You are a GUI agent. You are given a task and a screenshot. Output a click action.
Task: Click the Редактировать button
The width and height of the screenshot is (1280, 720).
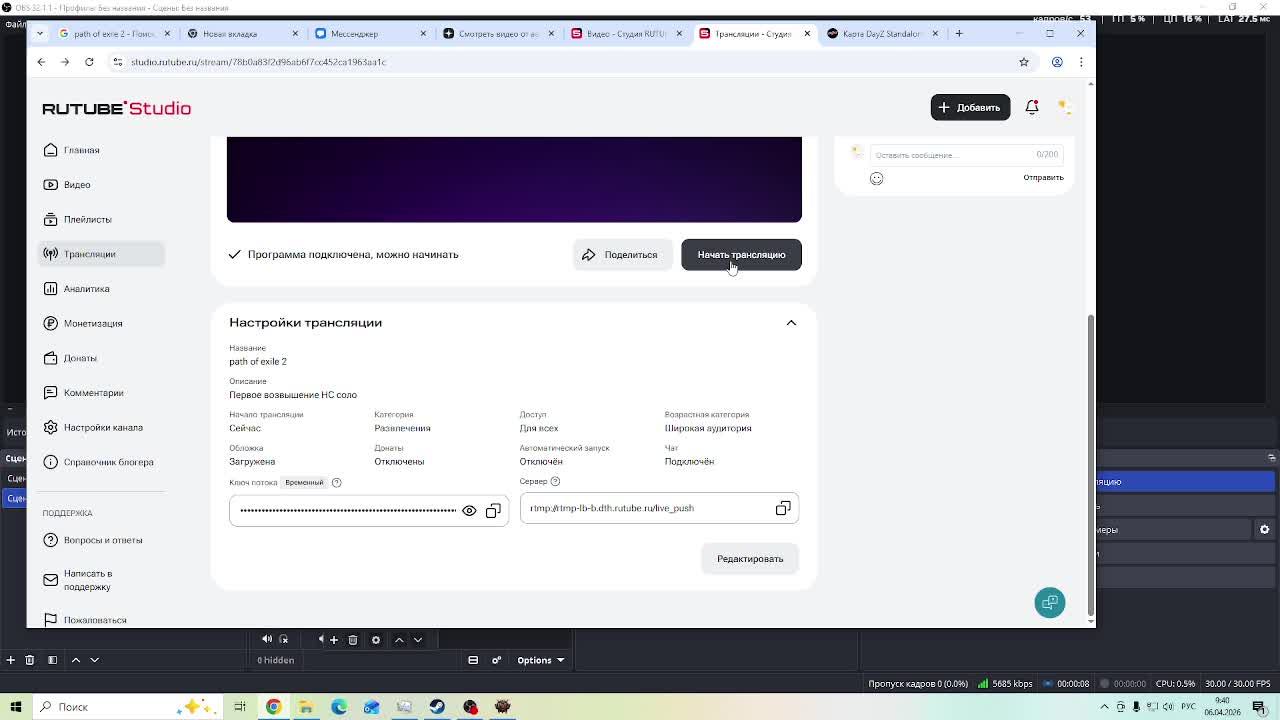coord(750,559)
